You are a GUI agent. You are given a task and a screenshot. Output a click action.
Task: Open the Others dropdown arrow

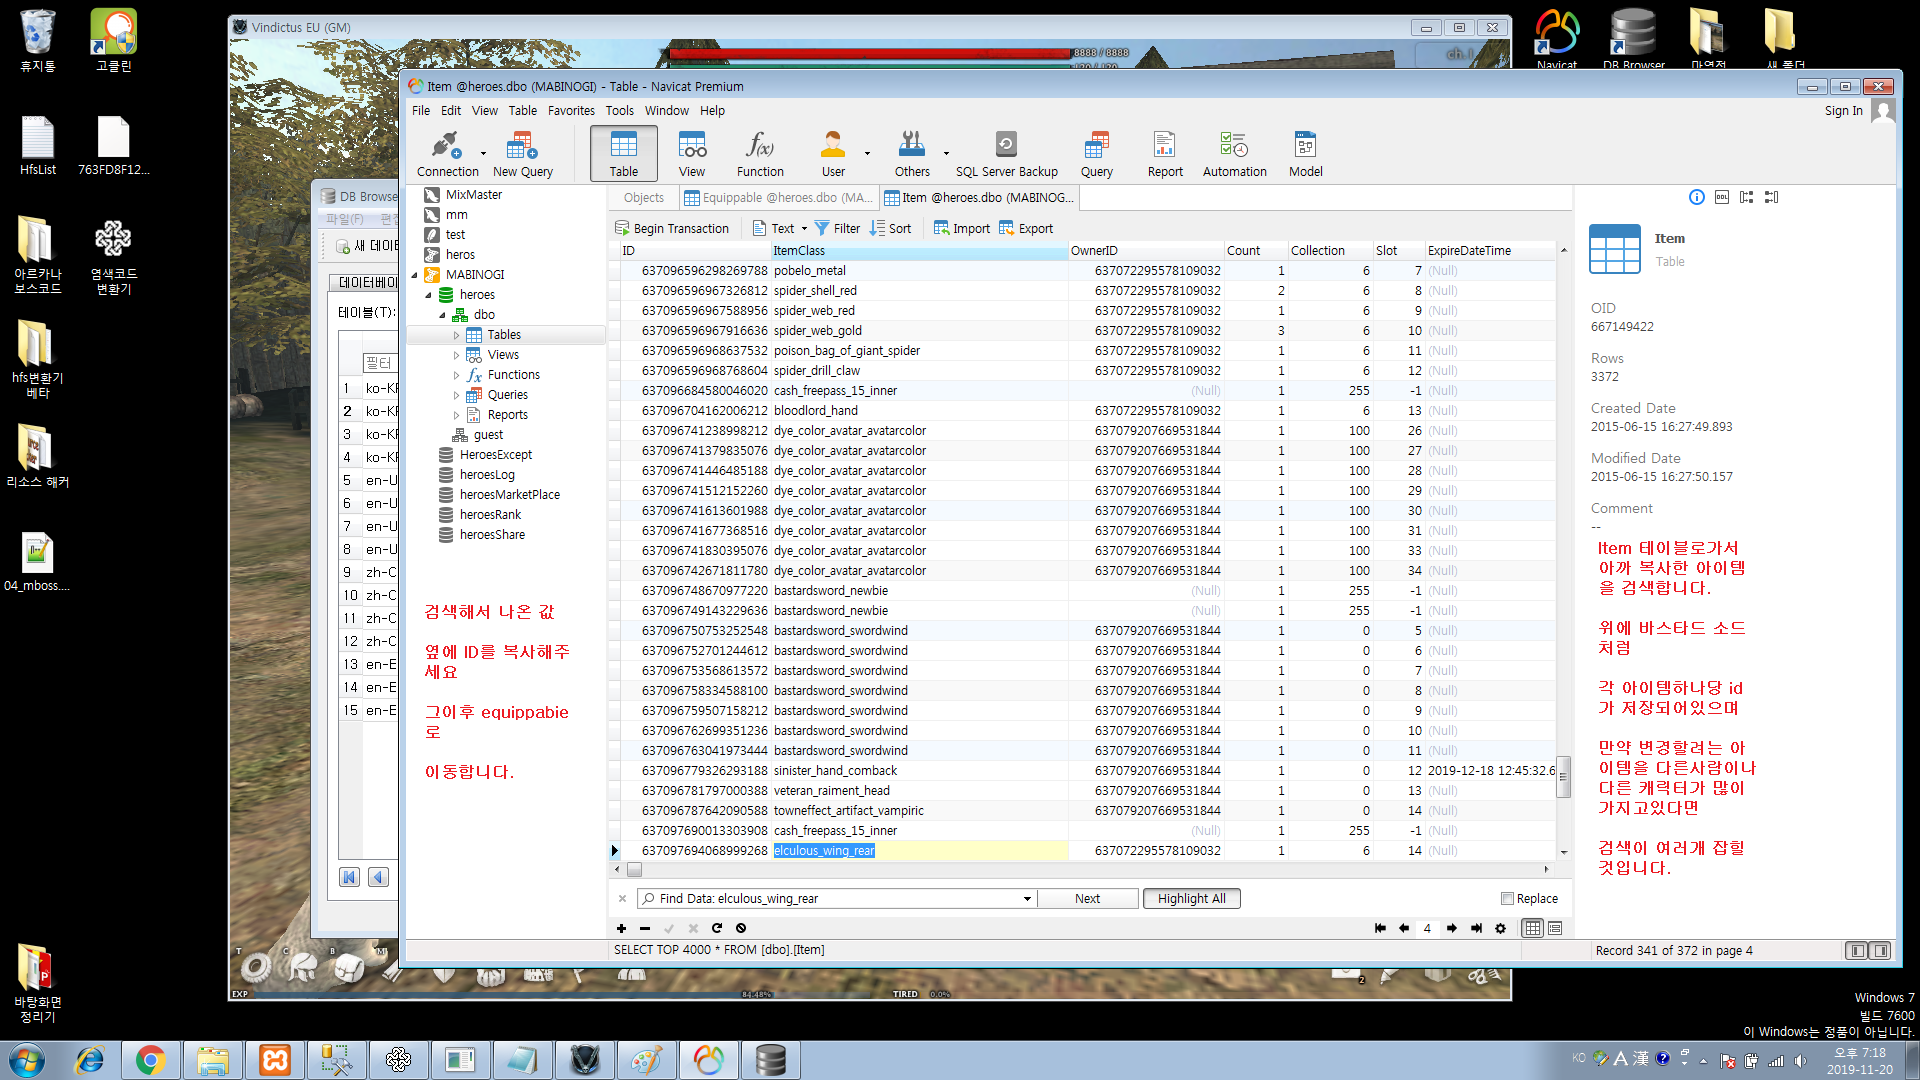[946, 153]
